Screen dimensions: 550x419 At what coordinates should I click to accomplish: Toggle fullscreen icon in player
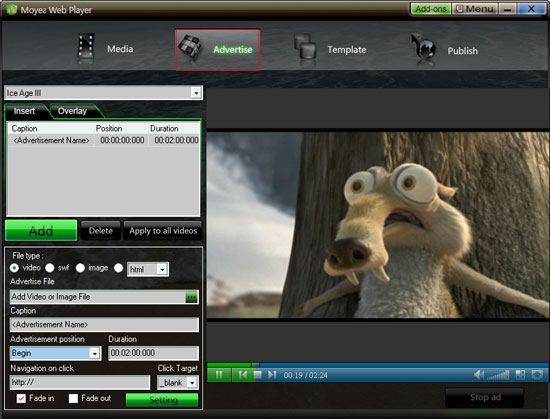(537, 375)
